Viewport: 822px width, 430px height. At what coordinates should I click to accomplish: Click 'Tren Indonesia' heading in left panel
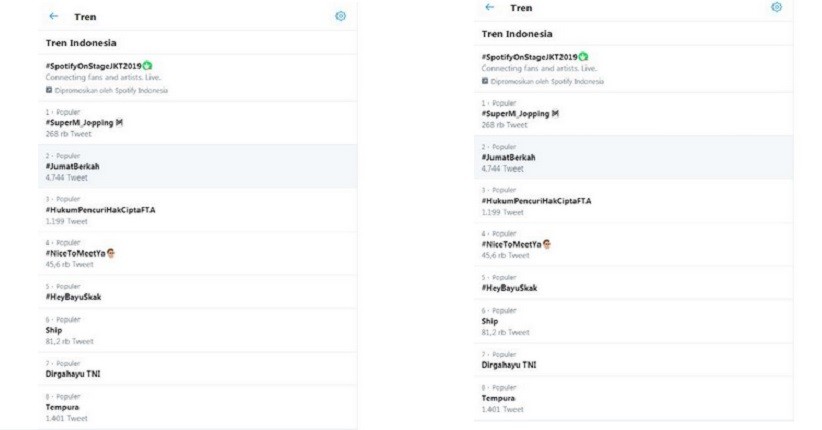pyautogui.click(x=81, y=43)
